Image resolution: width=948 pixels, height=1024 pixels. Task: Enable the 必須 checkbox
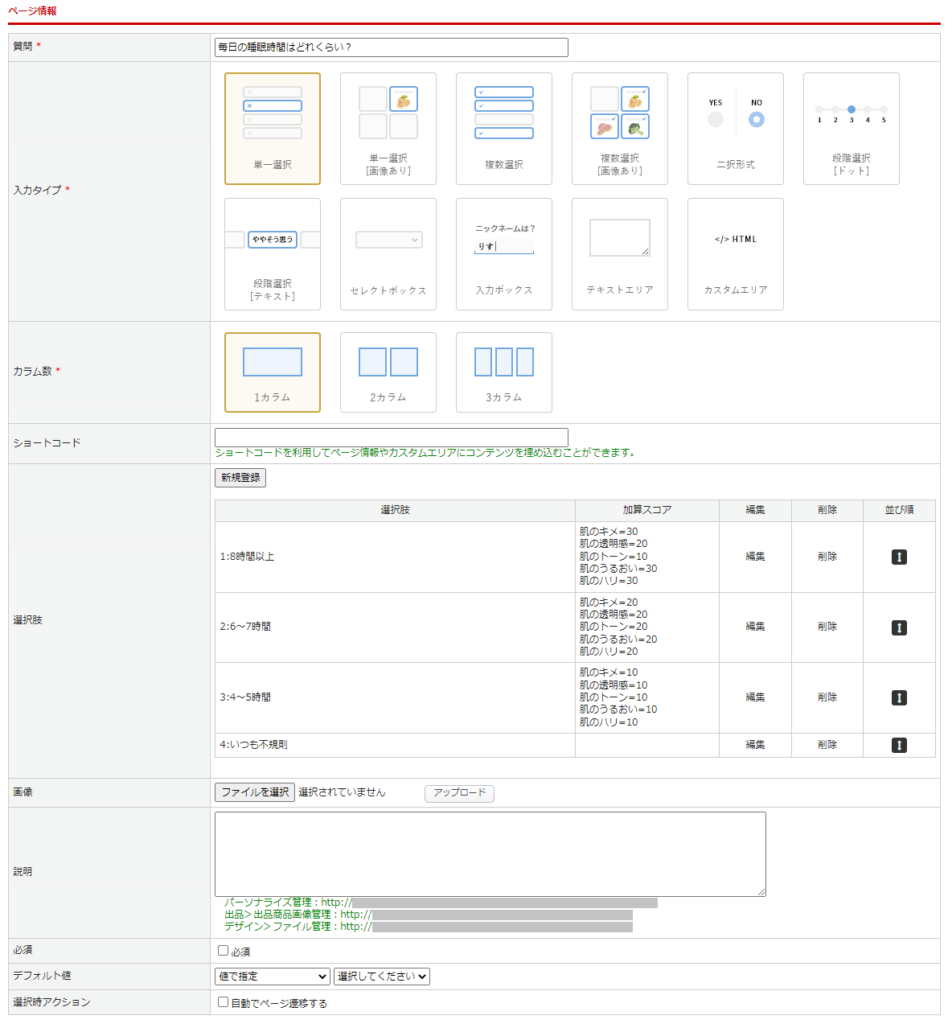click(x=223, y=951)
